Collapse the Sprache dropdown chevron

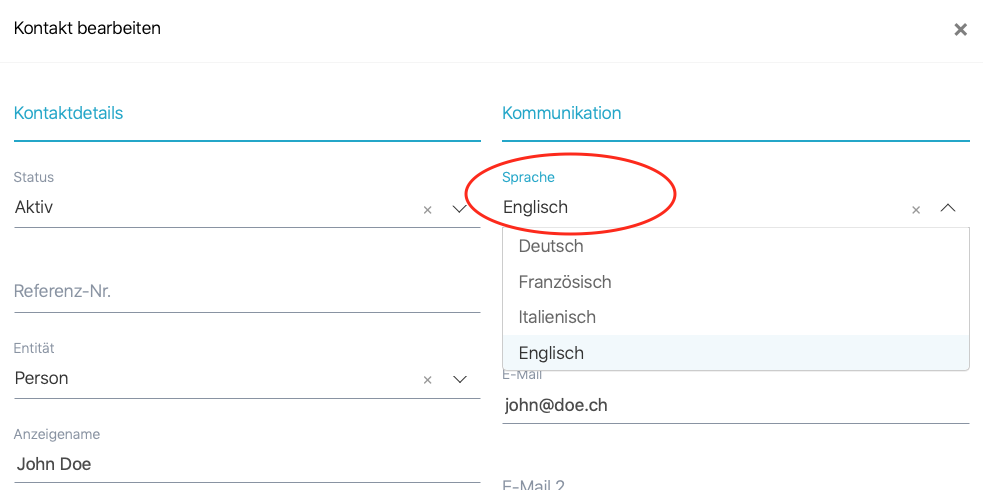[948, 209]
